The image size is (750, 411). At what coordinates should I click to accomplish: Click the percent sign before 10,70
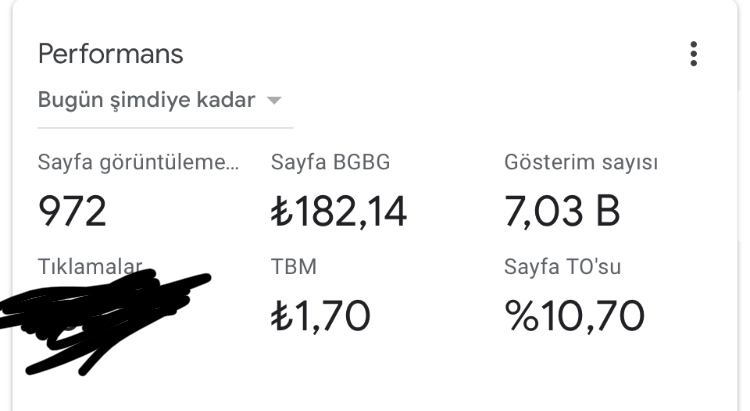pos(522,315)
